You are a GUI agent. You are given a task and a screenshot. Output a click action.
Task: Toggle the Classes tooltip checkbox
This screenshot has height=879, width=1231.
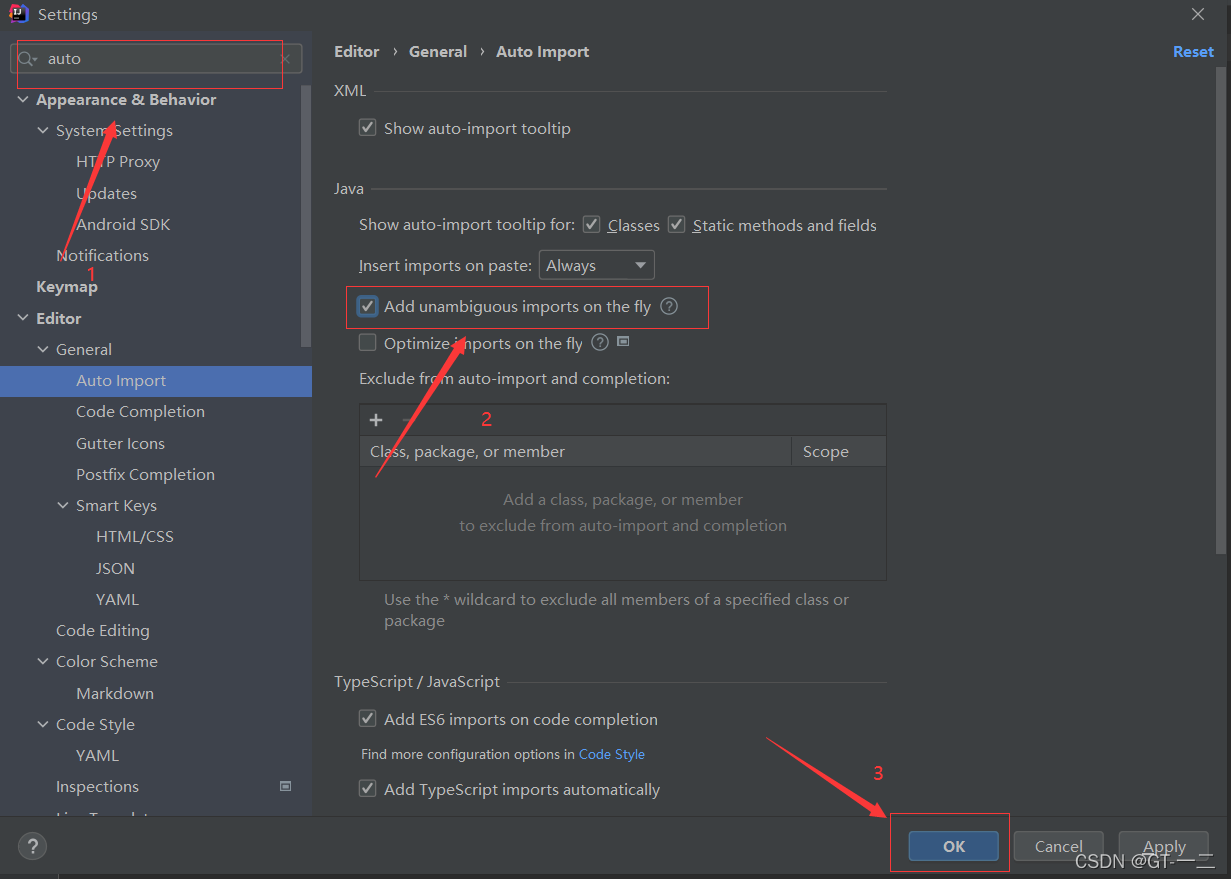click(x=591, y=225)
